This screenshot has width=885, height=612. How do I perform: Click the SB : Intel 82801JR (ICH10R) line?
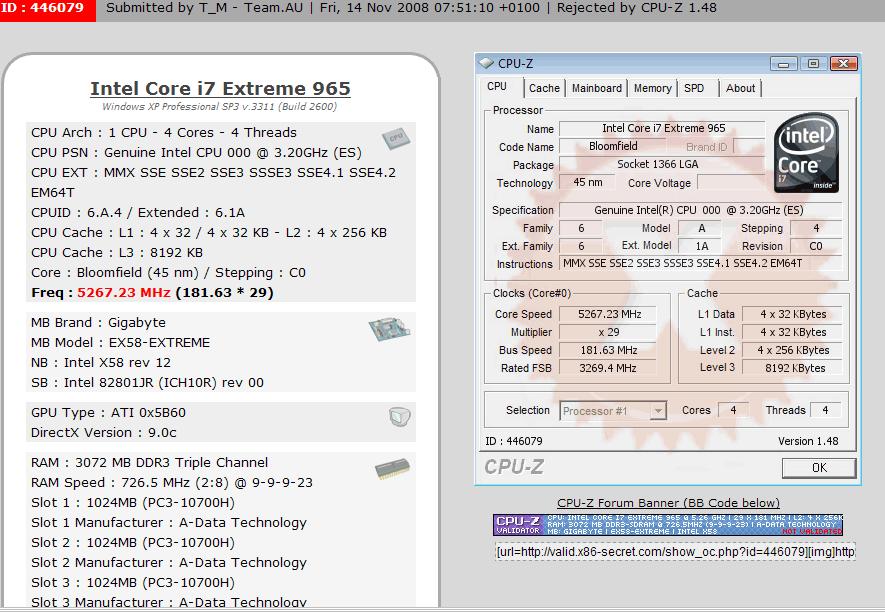tap(147, 383)
